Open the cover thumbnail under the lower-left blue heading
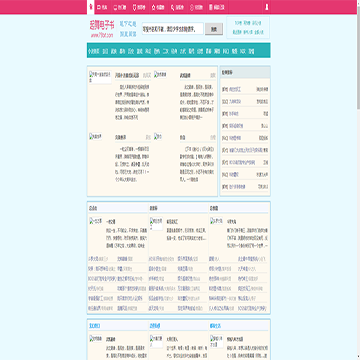Image resolution: width=360 pixels, height=360 pixels. point(95,338)
